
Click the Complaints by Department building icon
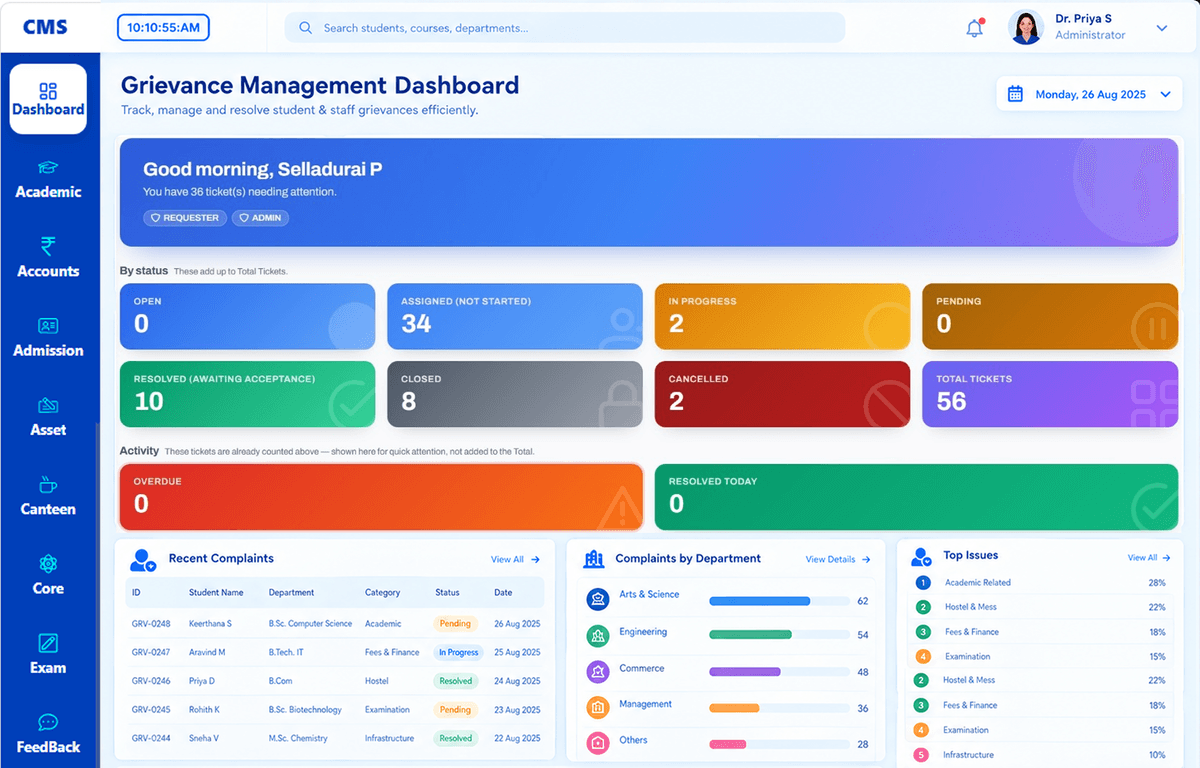point(594,559)
